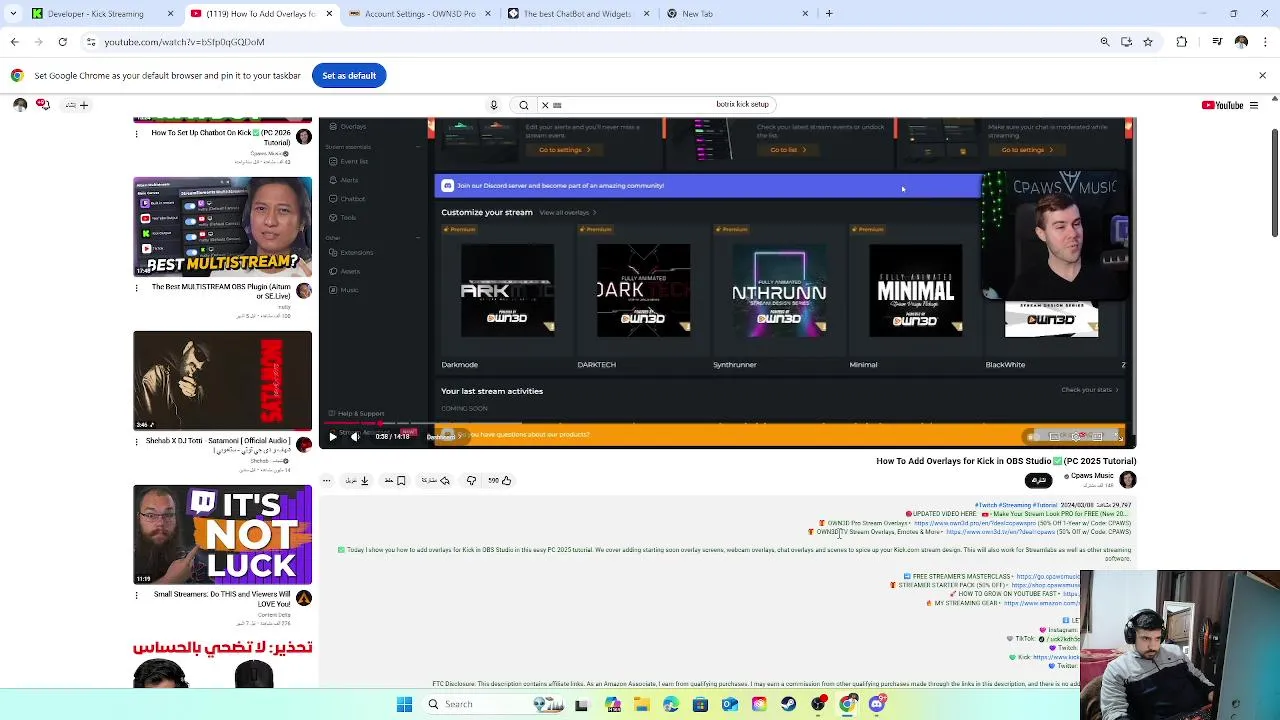The image size is (1280, 720).
Task: Seek along the red video progress bar
Action: [x=727, y=424]
